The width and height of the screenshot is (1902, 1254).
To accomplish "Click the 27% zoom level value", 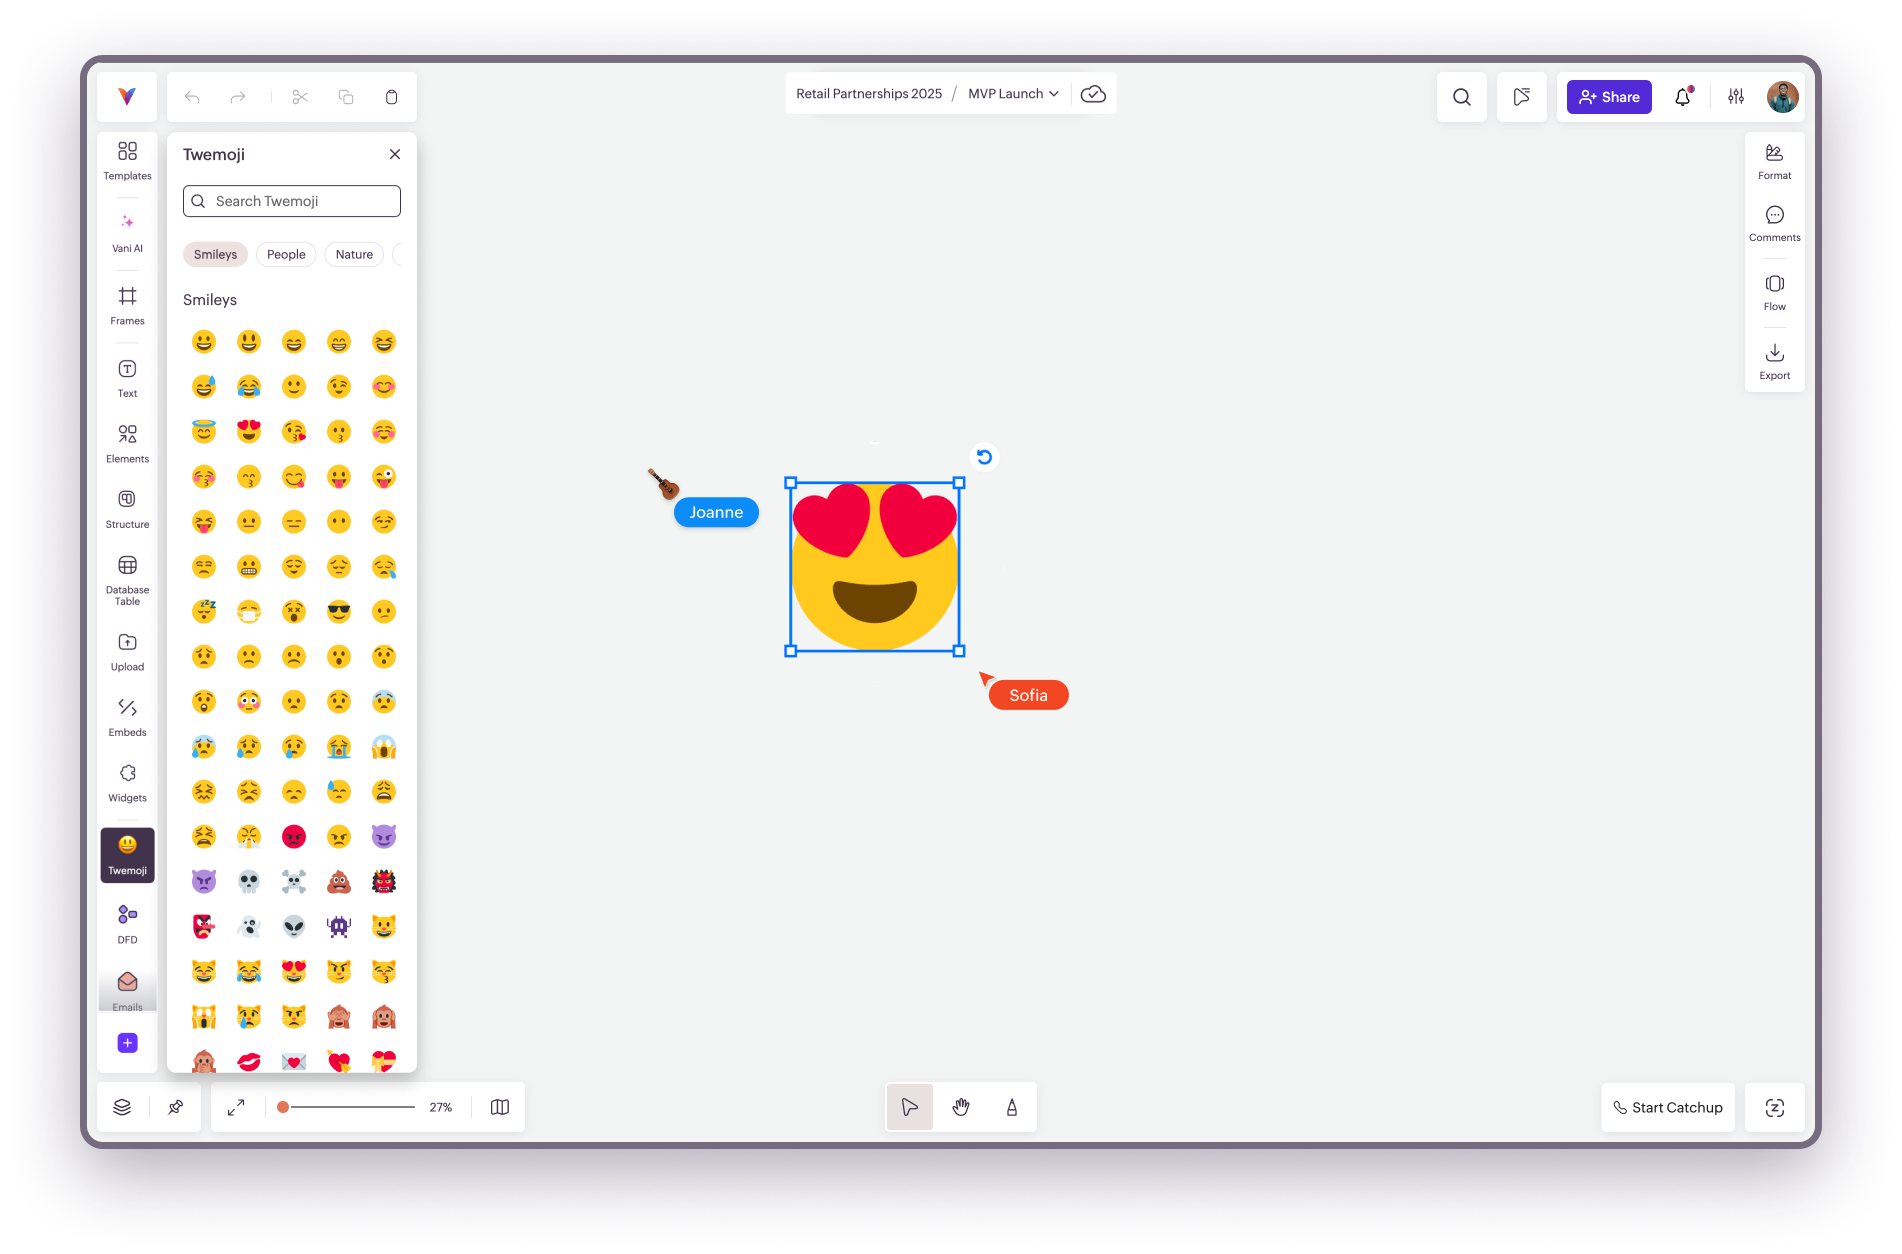I will click(x=441, y=1107).
